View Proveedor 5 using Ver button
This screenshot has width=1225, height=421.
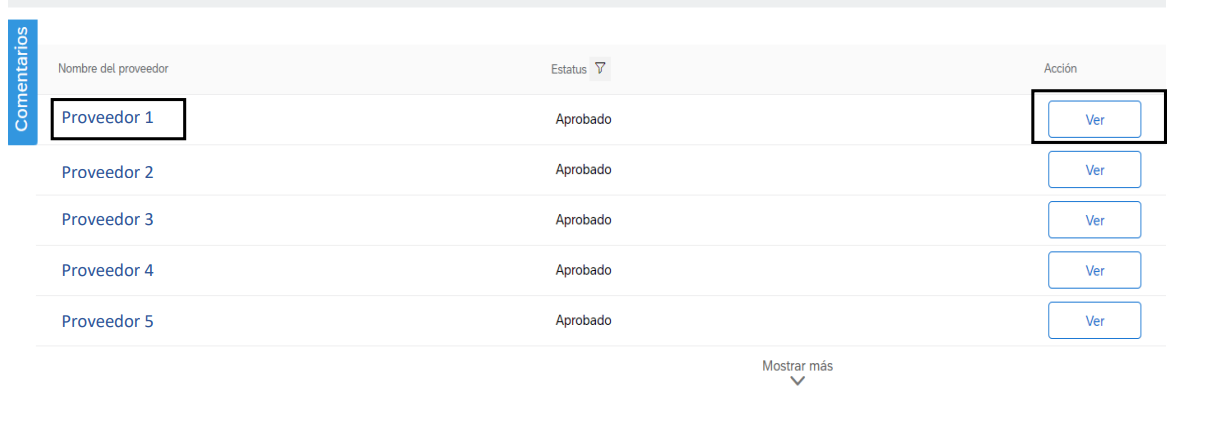click(x=1094, y=321)
